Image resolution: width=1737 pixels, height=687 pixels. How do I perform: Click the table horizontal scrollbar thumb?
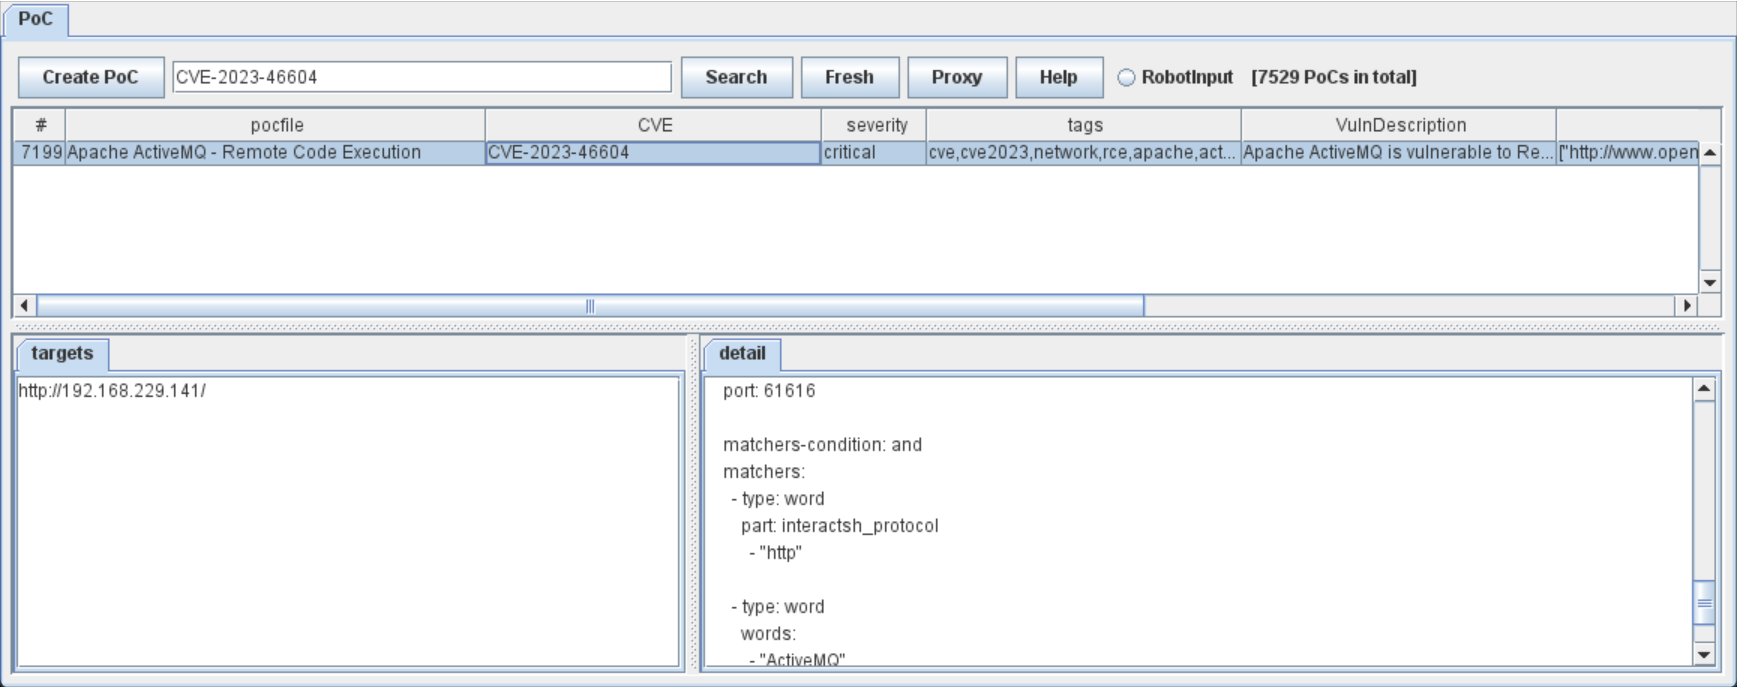pyautogui.click(x=590, y=305)
